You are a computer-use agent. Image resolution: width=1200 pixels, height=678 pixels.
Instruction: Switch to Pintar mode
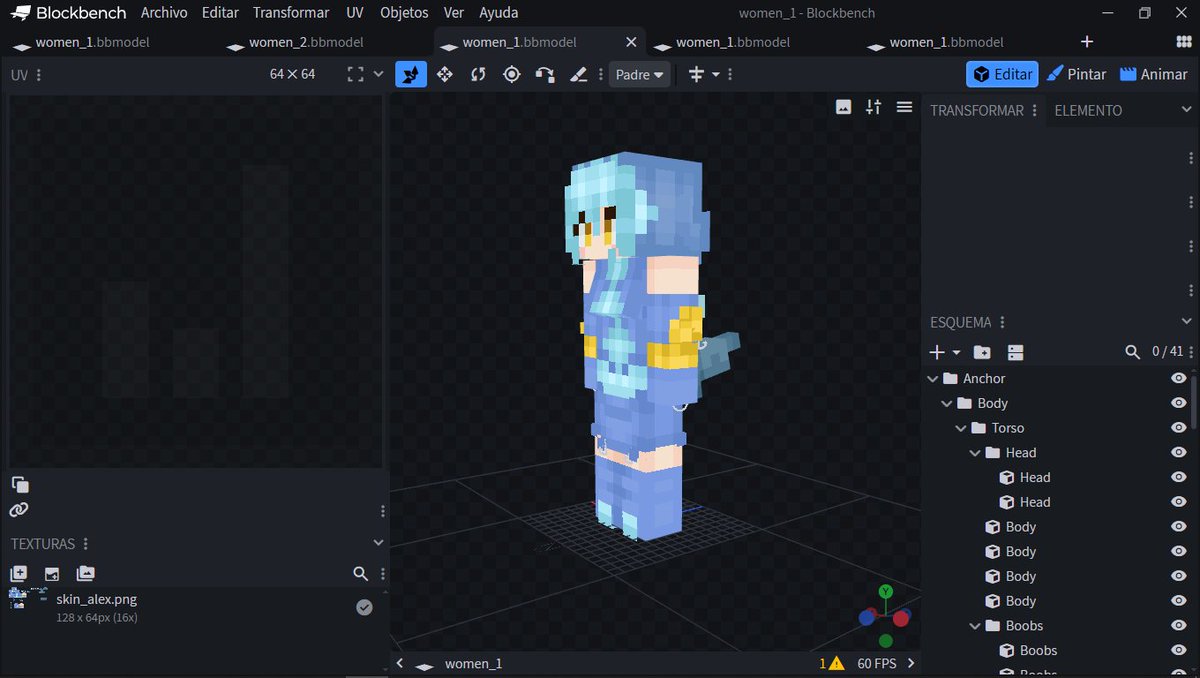[x=1076, y=74]
